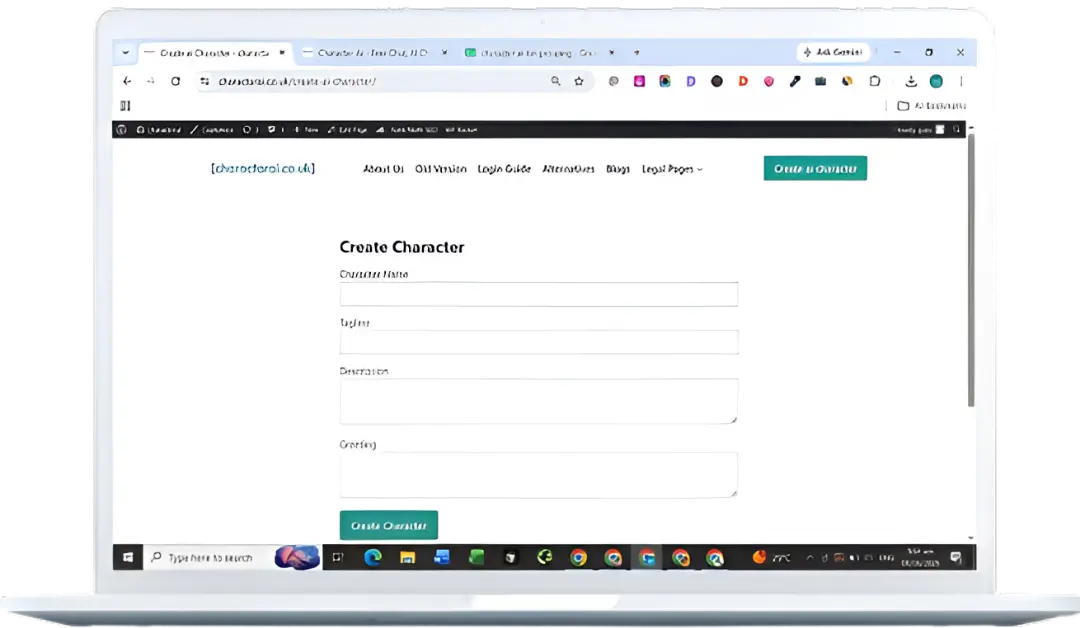Viewport: 1080px width, 628px height.
Task: Open Task View on the taskbar
Action: pos(338,558)
